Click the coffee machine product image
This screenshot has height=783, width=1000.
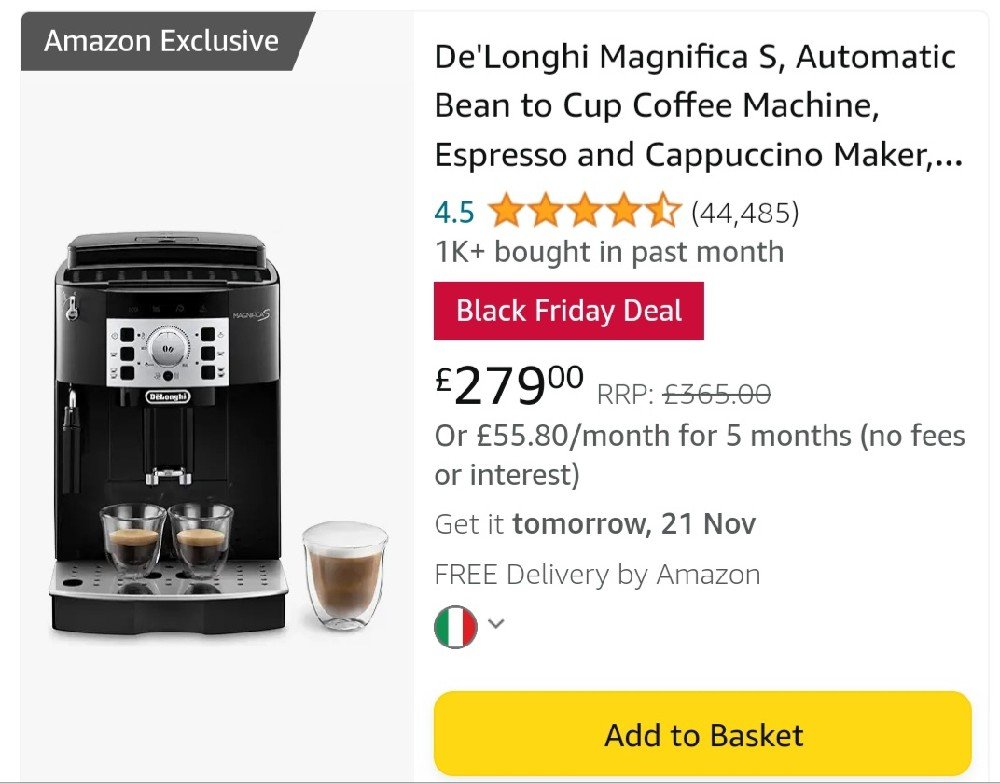218,434
